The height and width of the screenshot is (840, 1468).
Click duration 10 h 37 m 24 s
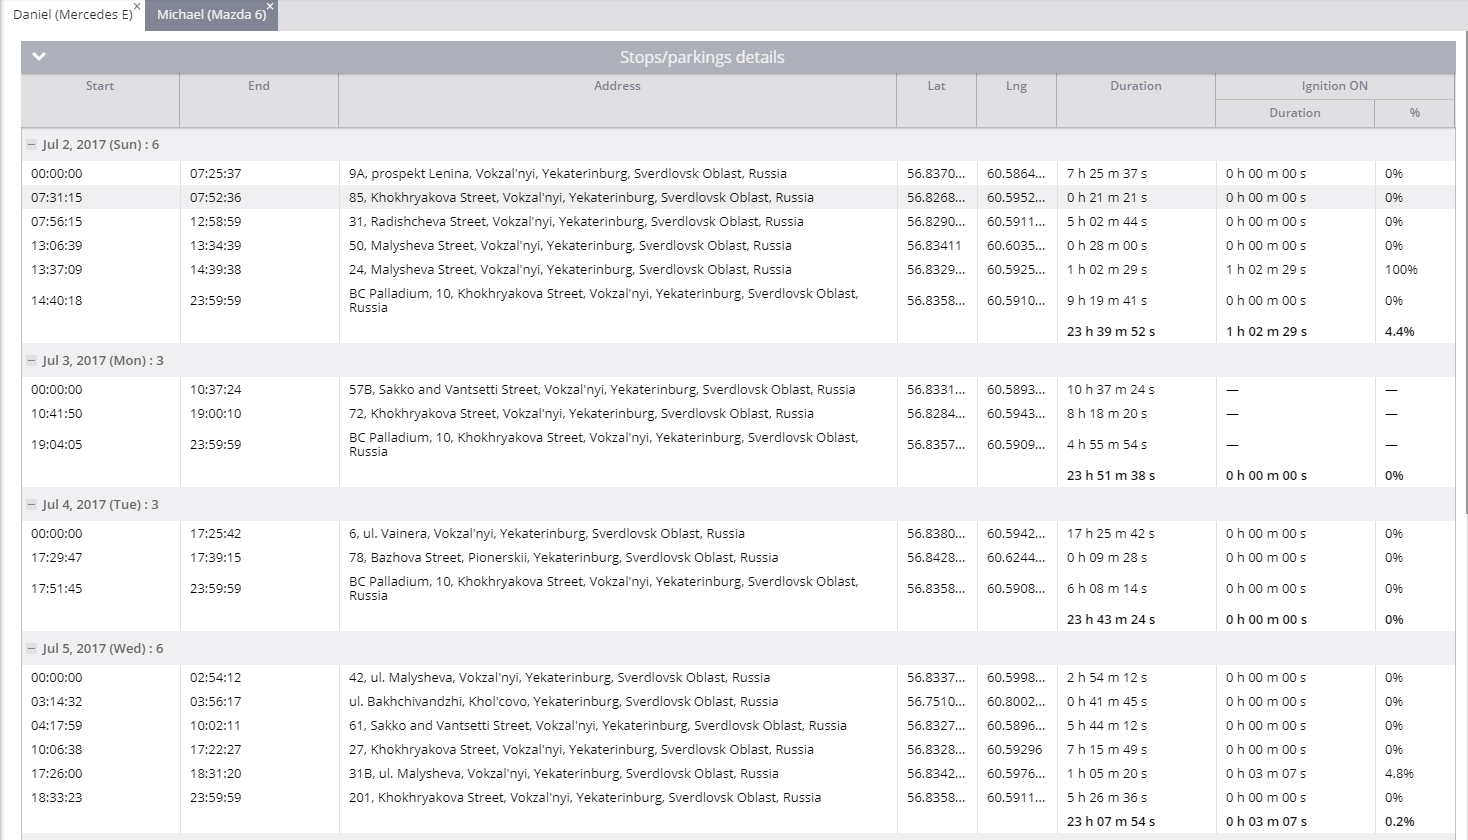(x=1111, y=390)
